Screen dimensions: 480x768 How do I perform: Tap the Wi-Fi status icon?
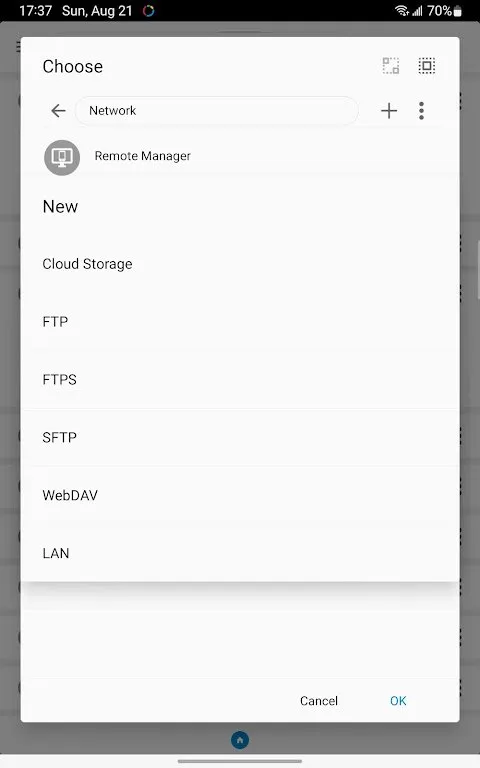coord(402,11)
